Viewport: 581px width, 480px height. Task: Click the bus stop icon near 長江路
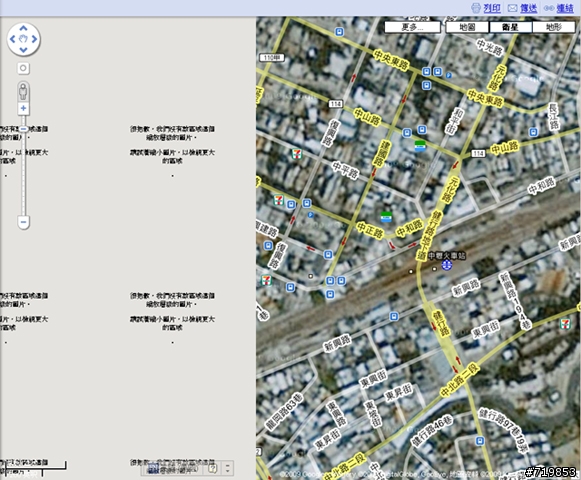point(533,132)
